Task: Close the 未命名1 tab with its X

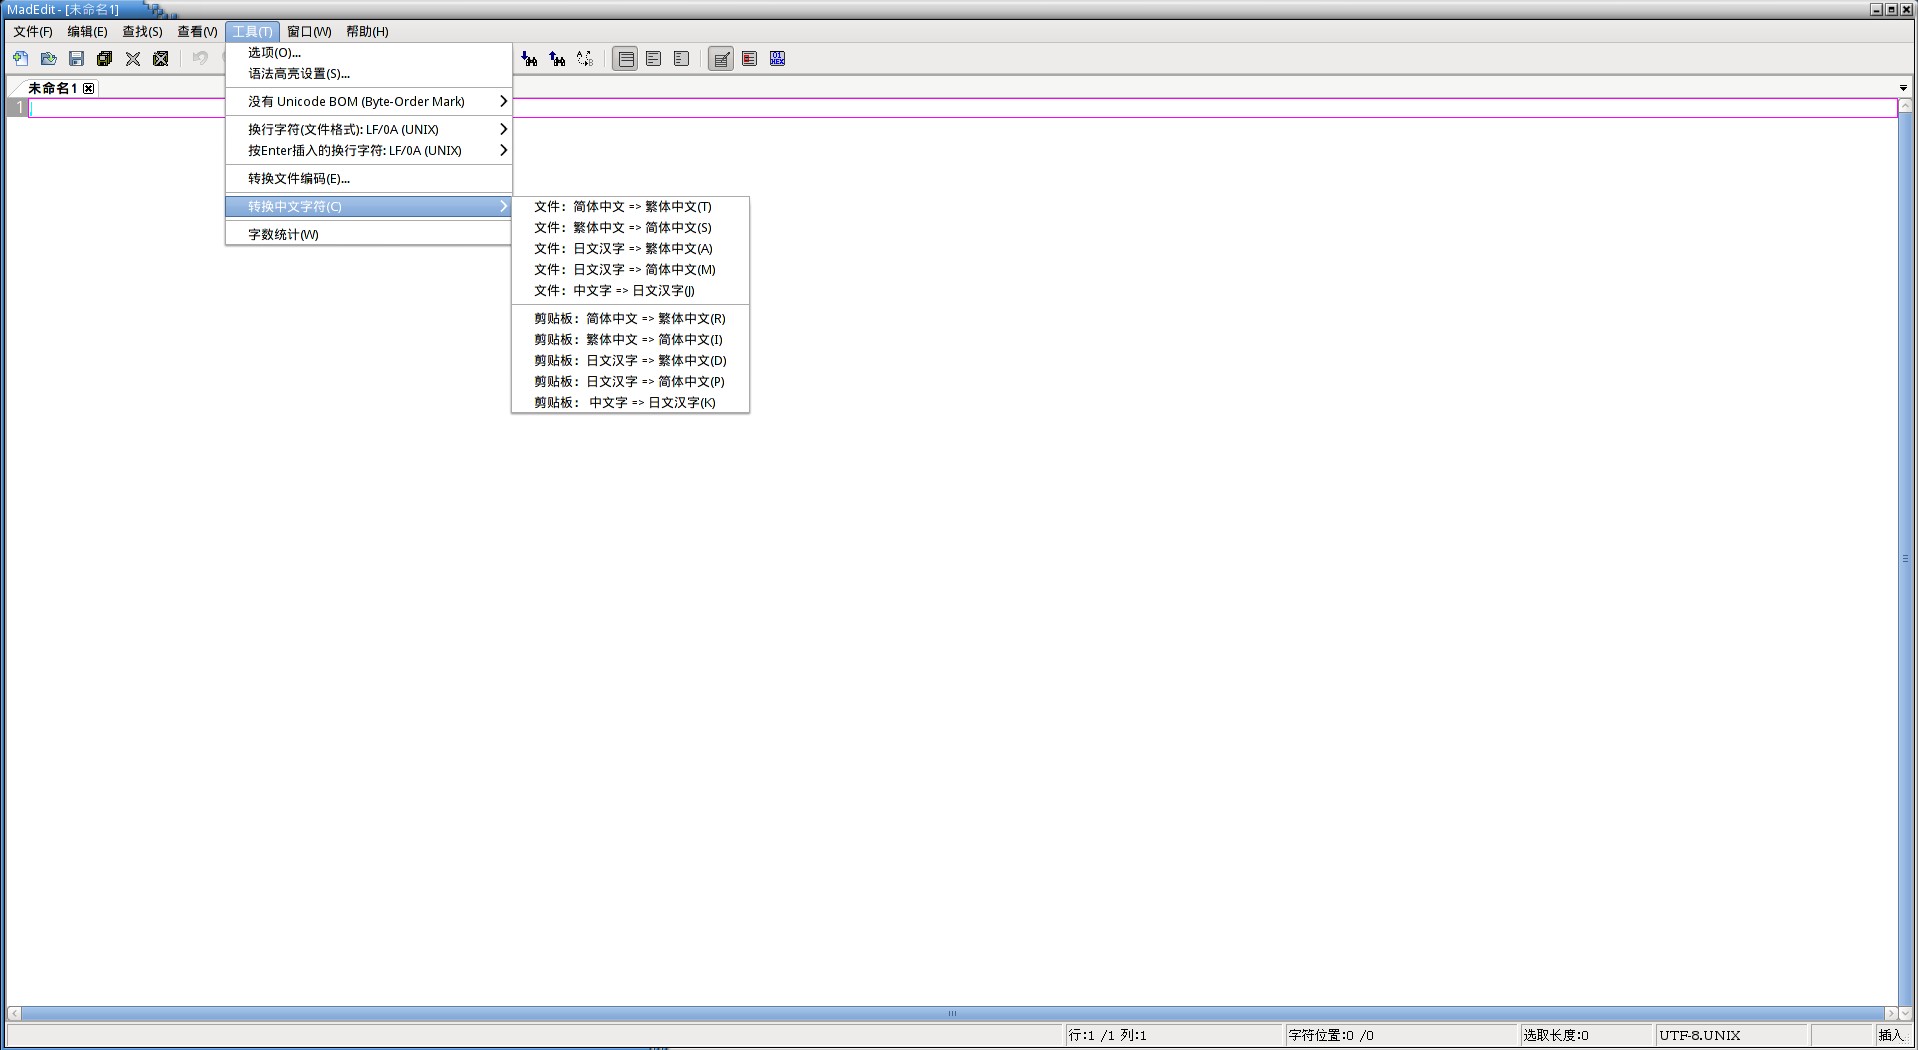Action: point(89,88)
